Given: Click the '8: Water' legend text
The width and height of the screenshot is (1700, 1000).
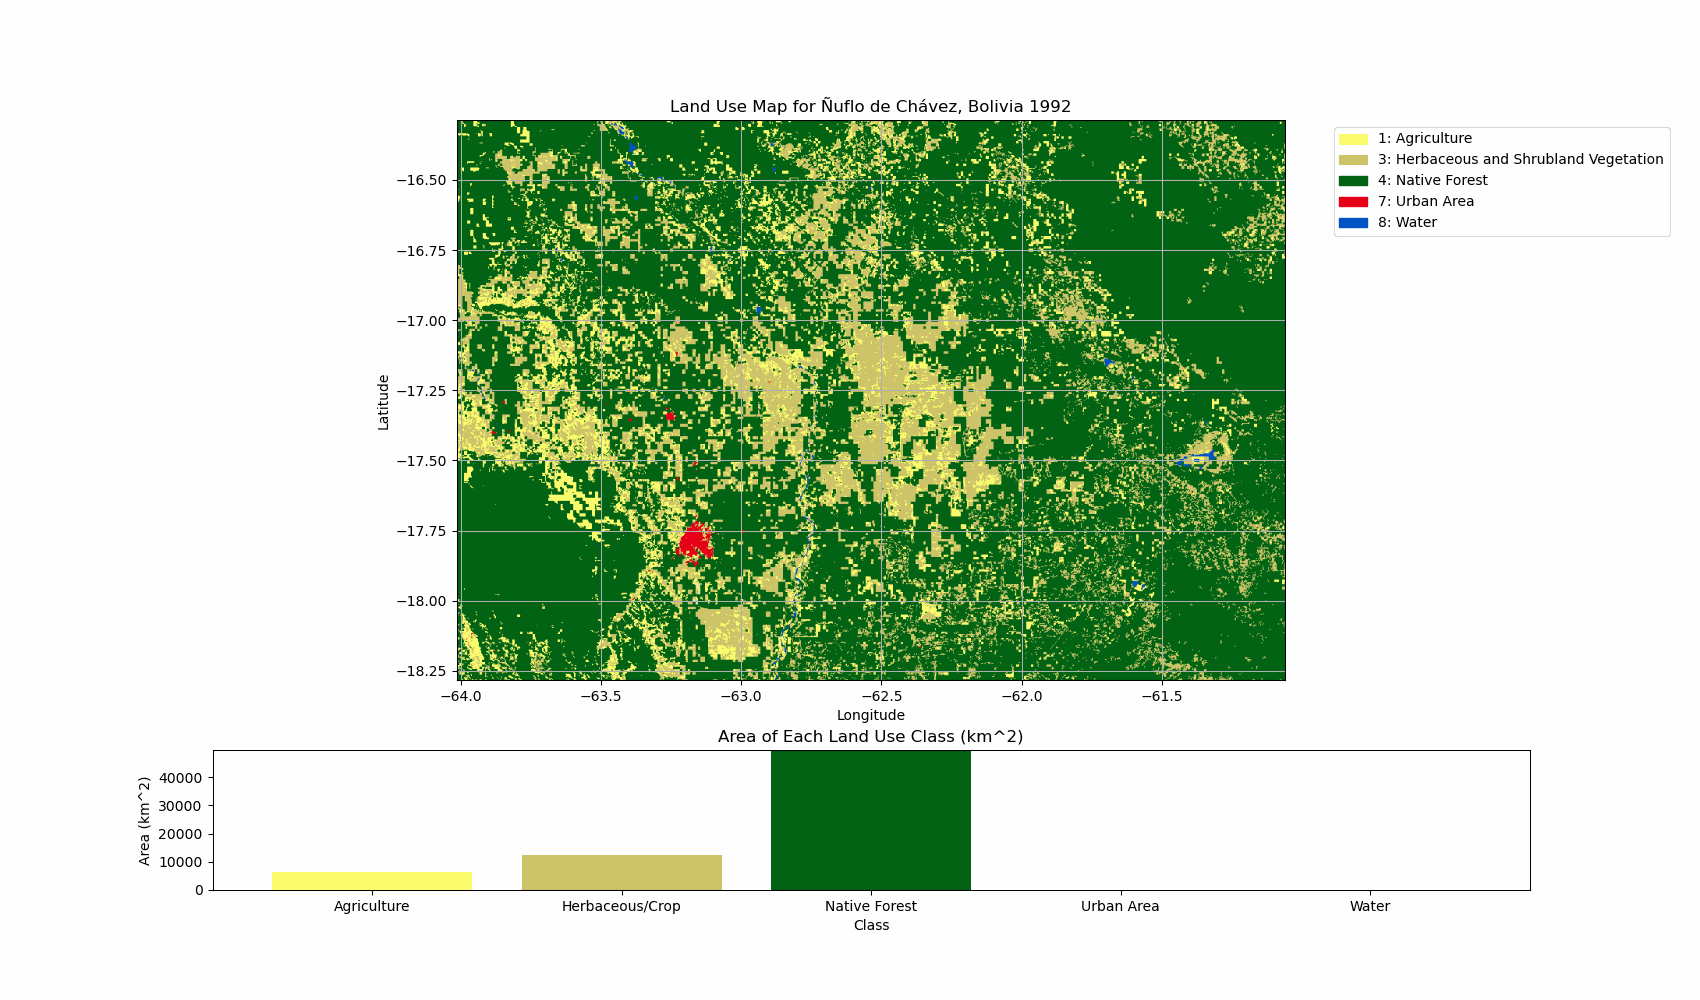Looking at the screenshot, I should coord(1407,223).
